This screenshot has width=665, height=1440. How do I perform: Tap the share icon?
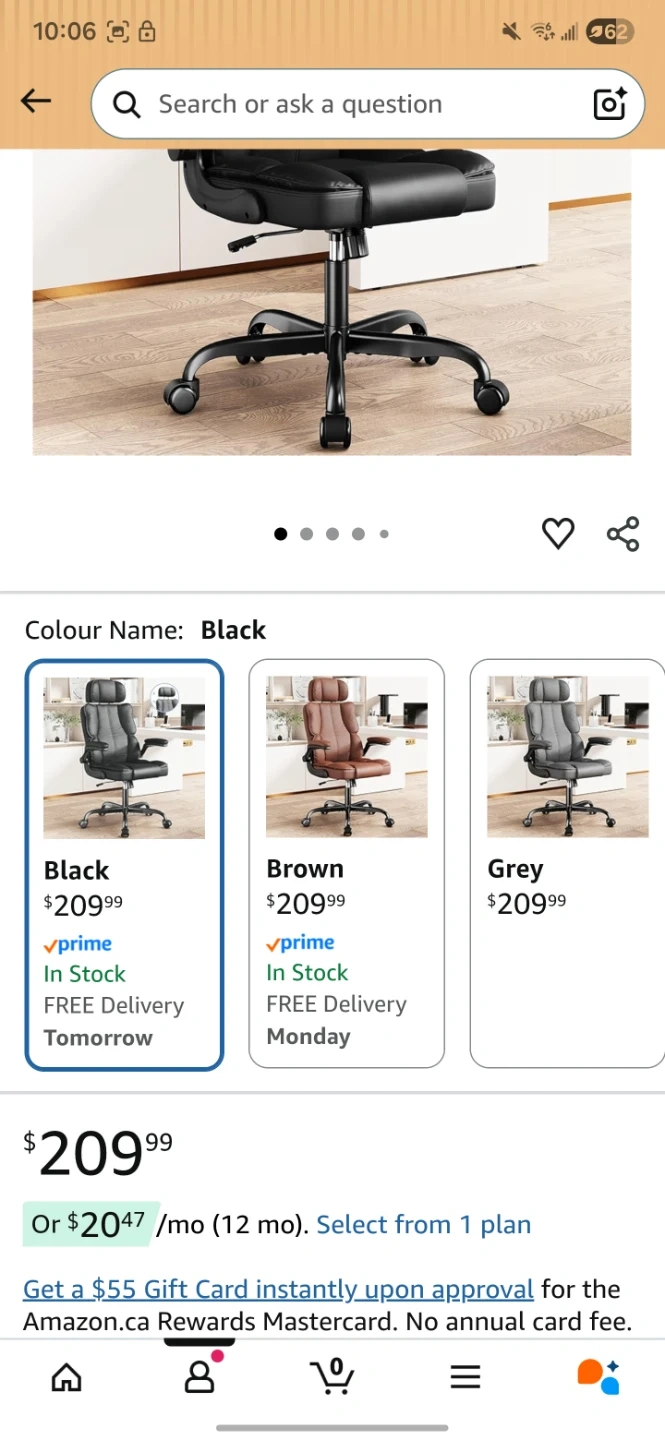click(623, 534)
